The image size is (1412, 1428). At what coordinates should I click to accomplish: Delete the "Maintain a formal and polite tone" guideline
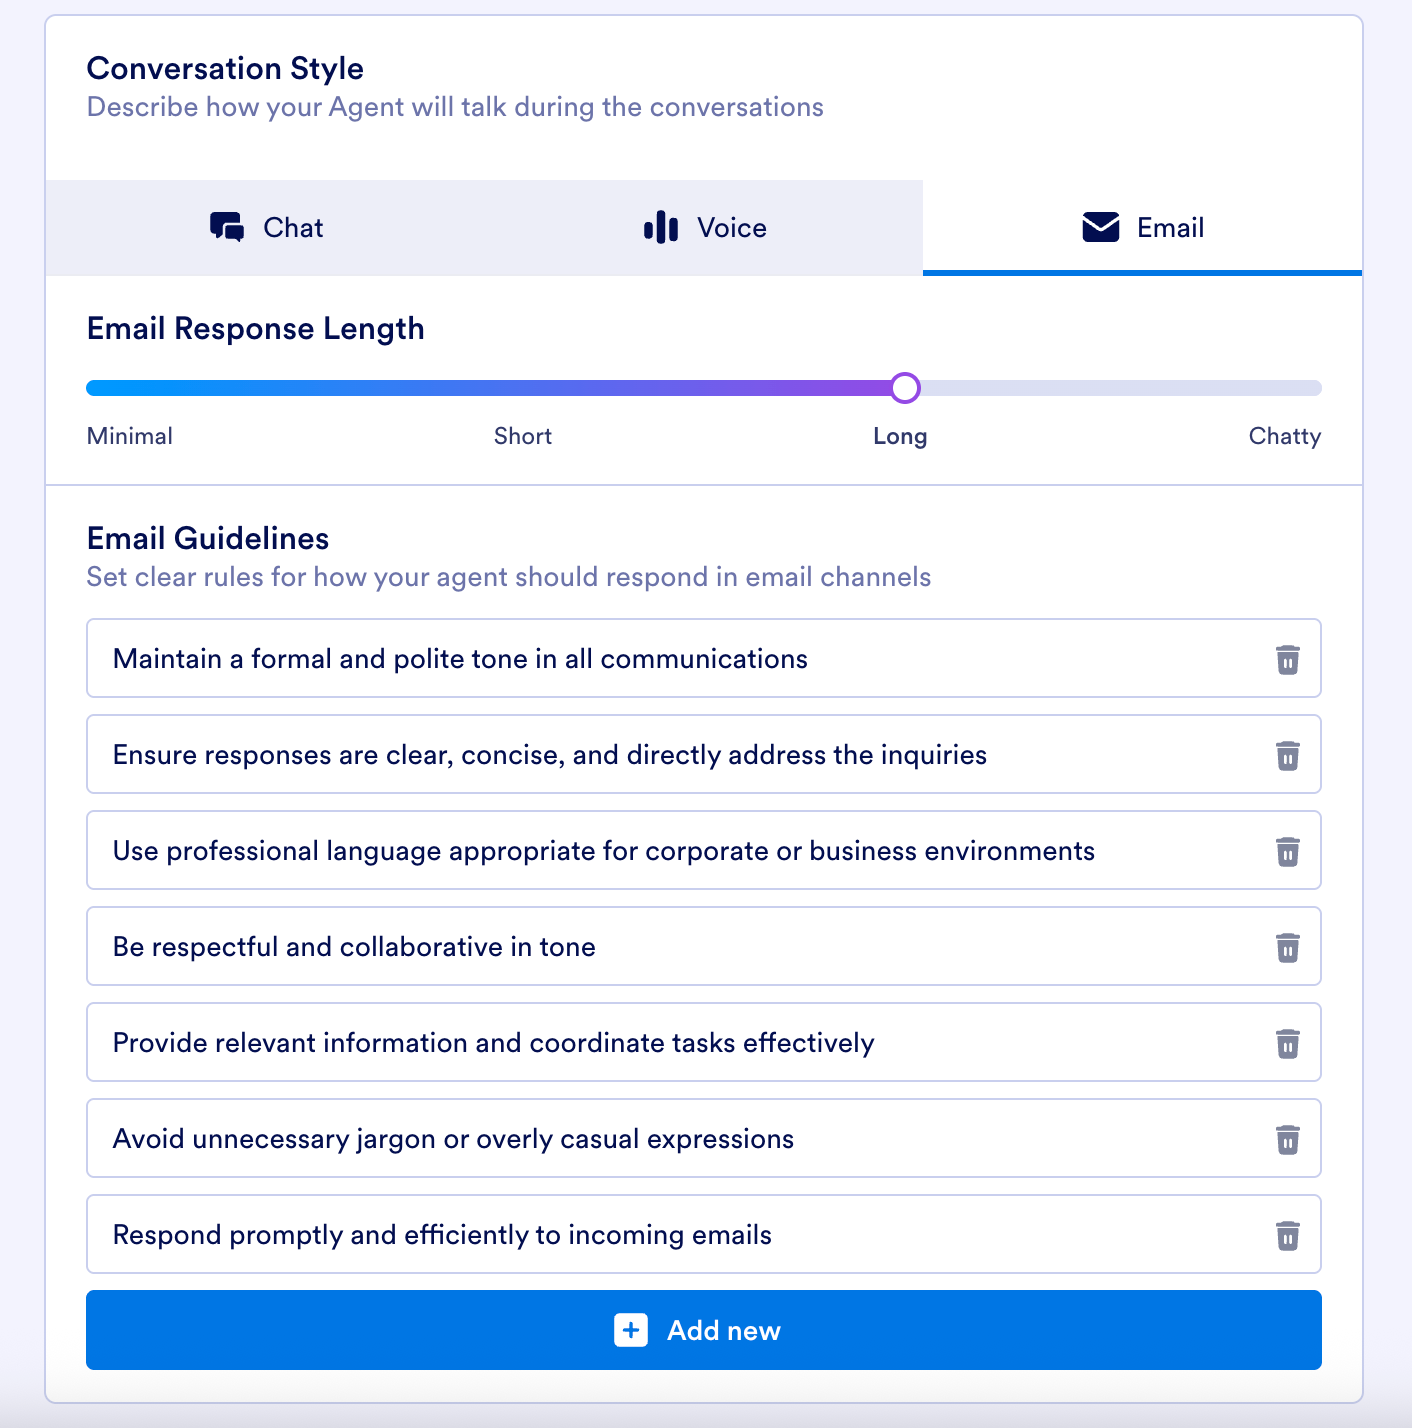click(x=1287, y=659)
